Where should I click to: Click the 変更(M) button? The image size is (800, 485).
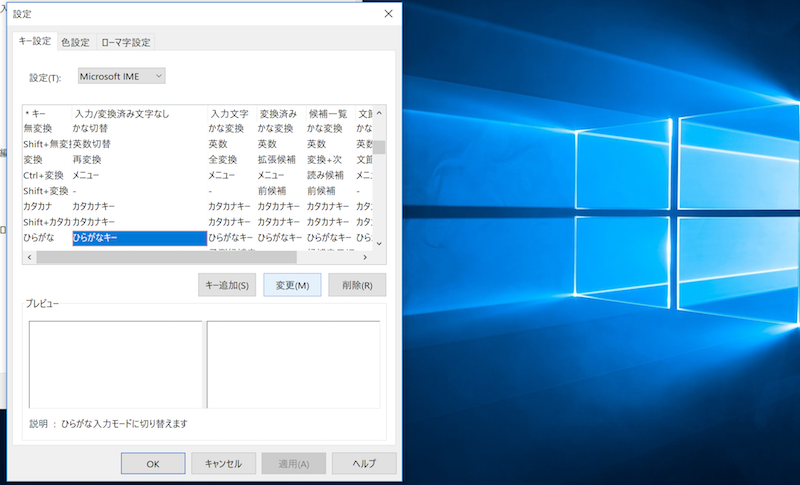click(x=292, y=285)
